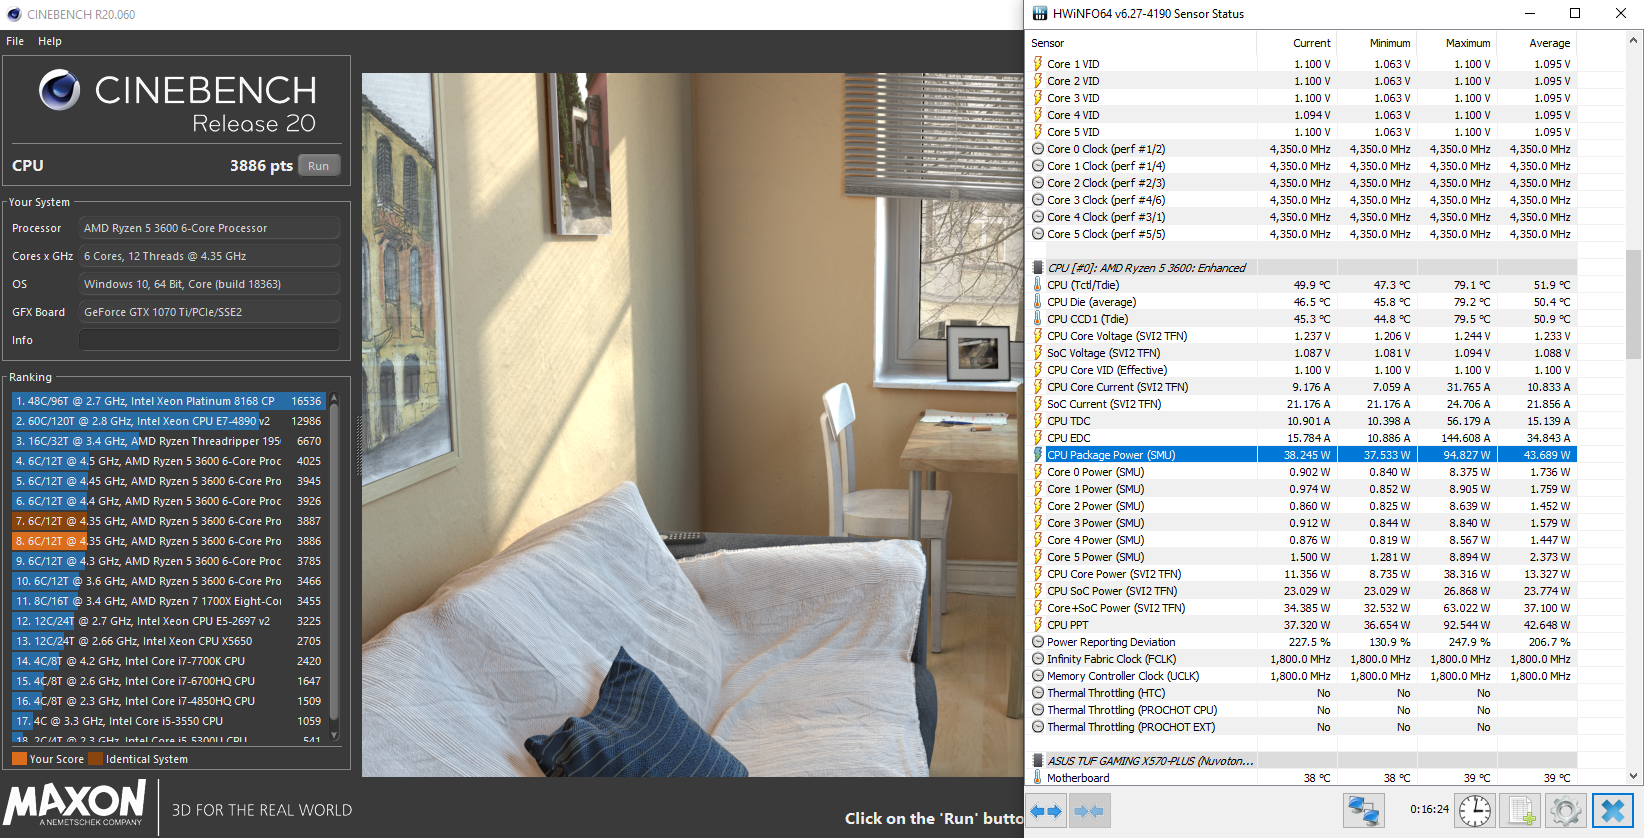Screen dimensions: 1644x838
Task: Click the Cinebench sphere logo icon
Action: [x=60, y=90]
